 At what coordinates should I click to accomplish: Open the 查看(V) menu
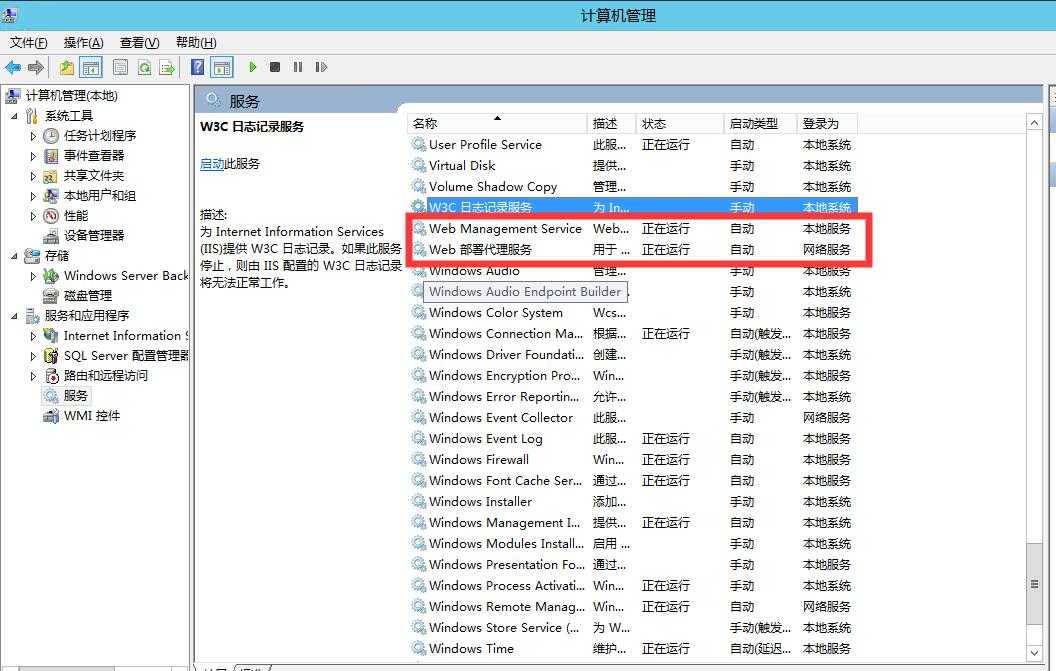(139, 42)
